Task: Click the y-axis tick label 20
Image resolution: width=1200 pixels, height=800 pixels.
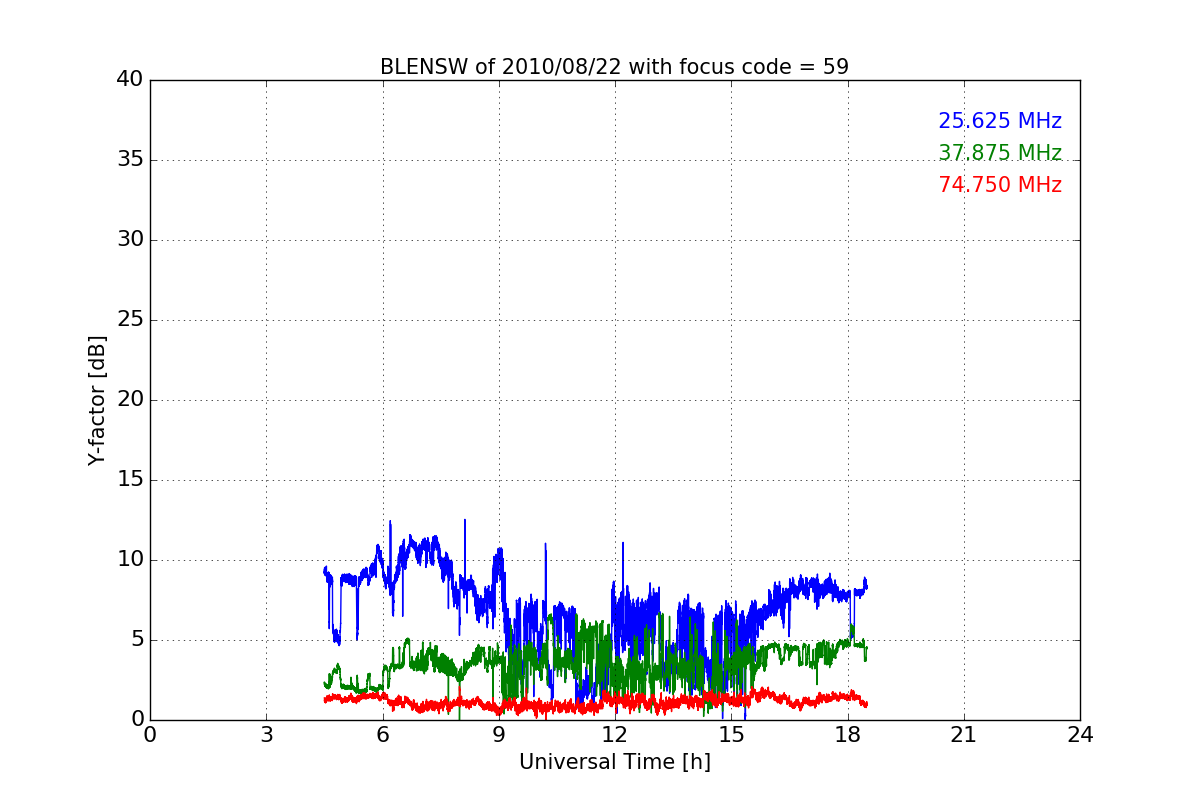Action: pos(130,400)
